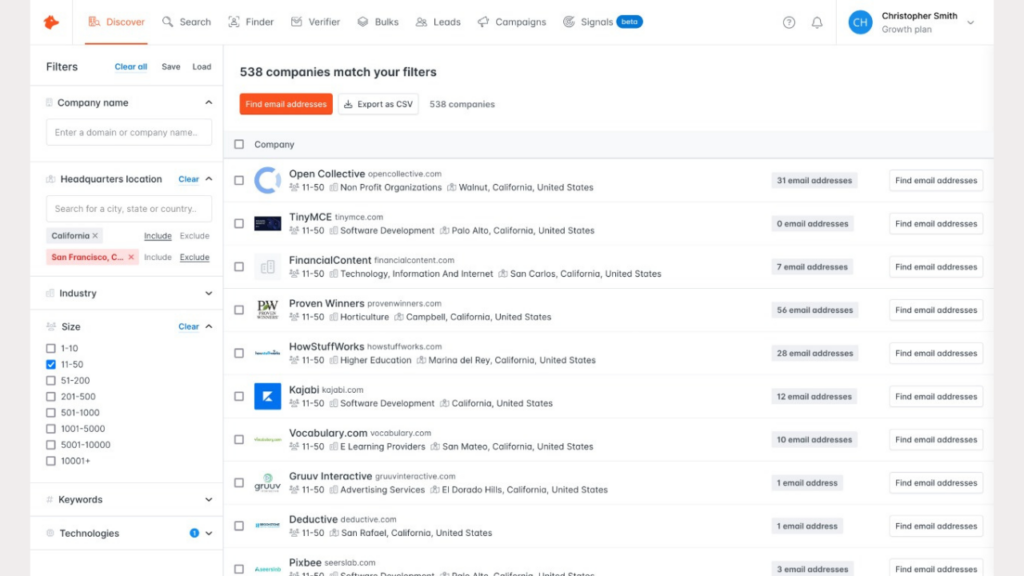Remove the San Francisco location tag

(x=131, y=257)
